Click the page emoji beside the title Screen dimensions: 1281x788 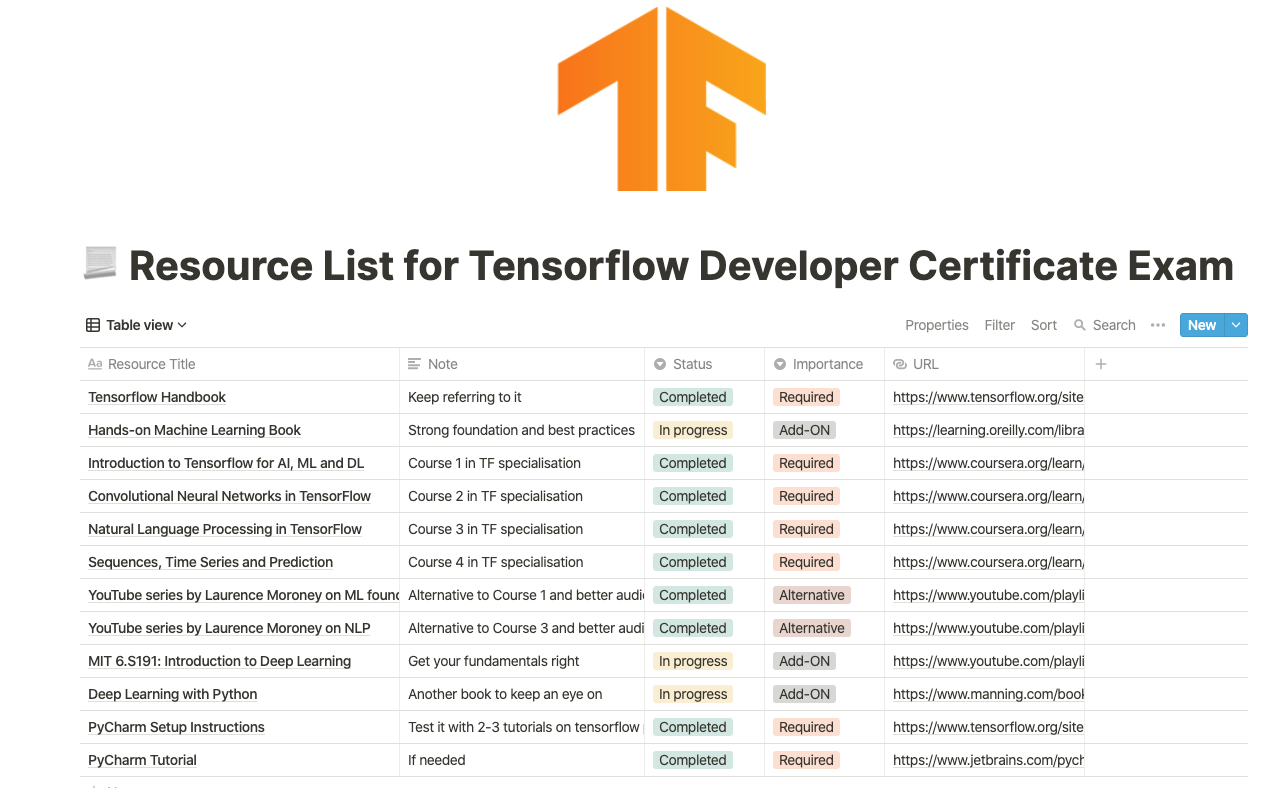(100, 264)
